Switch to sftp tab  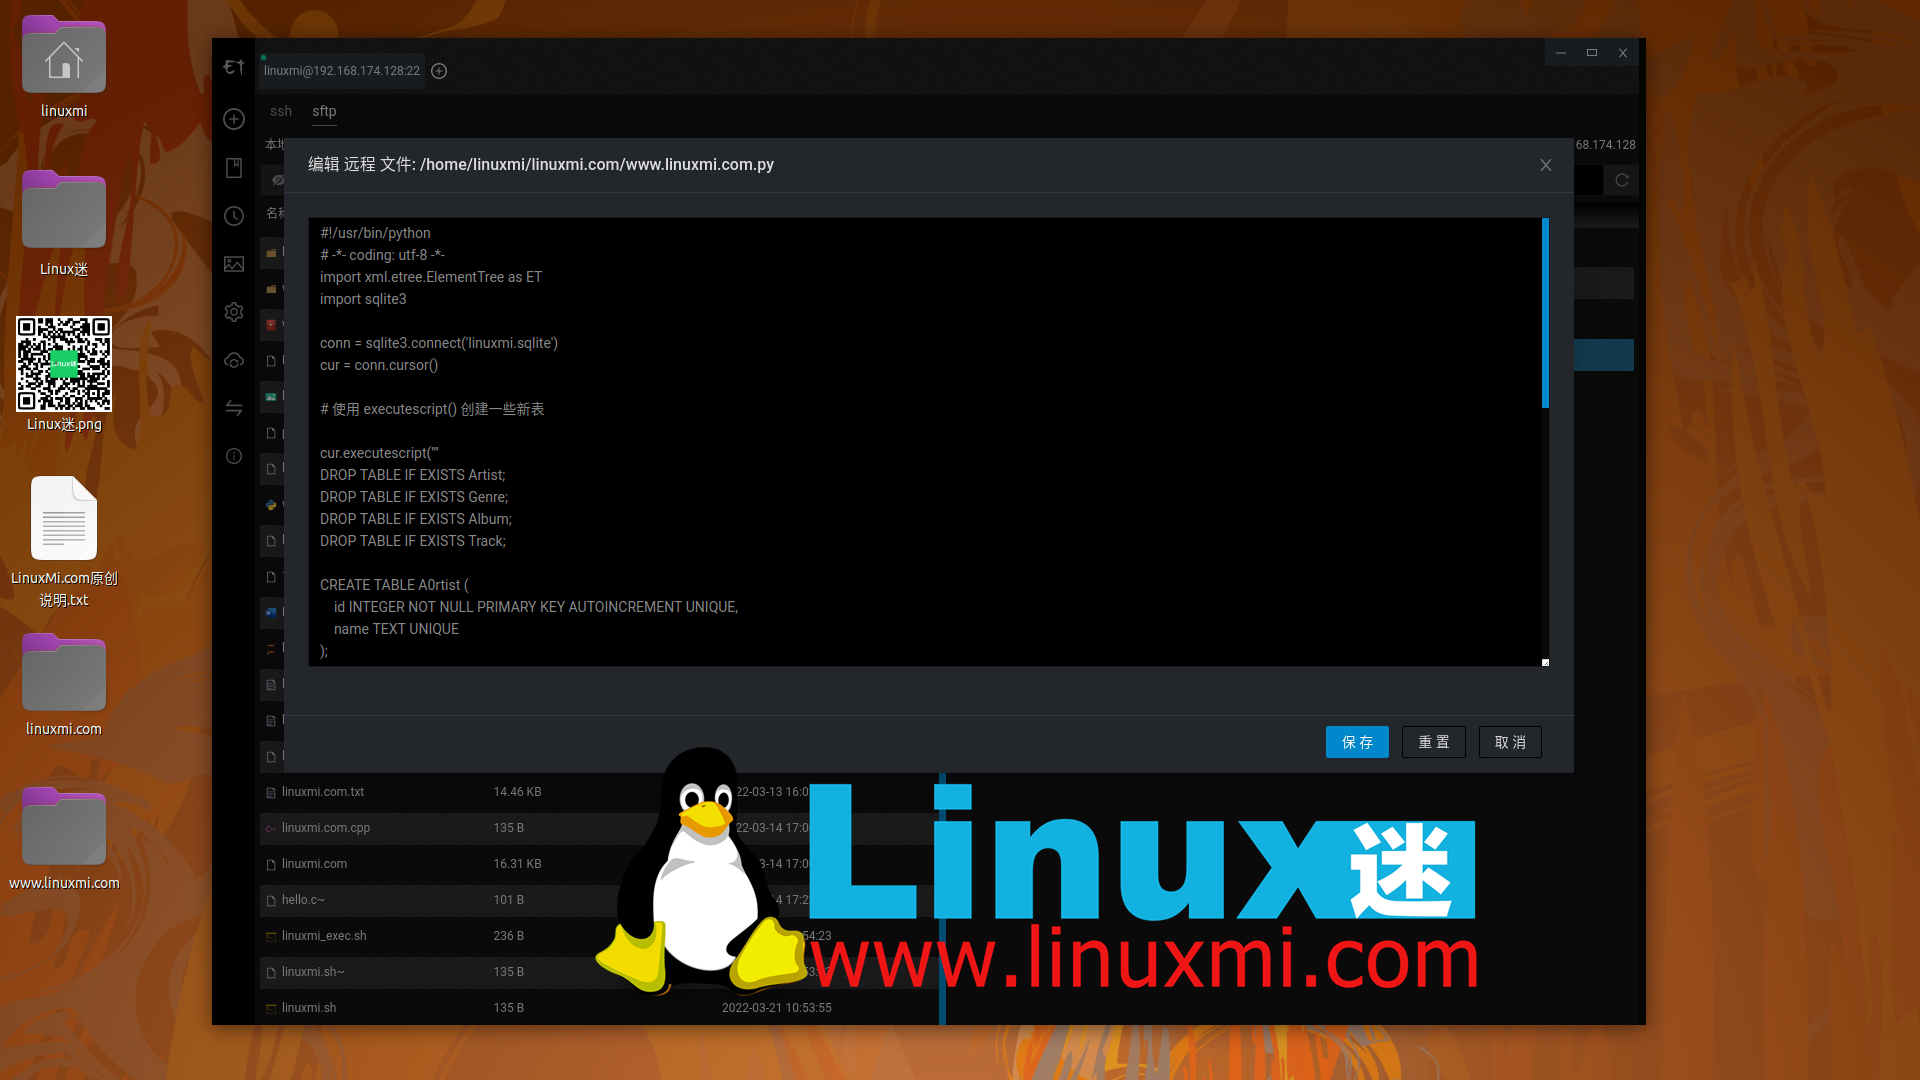(324, 111)
